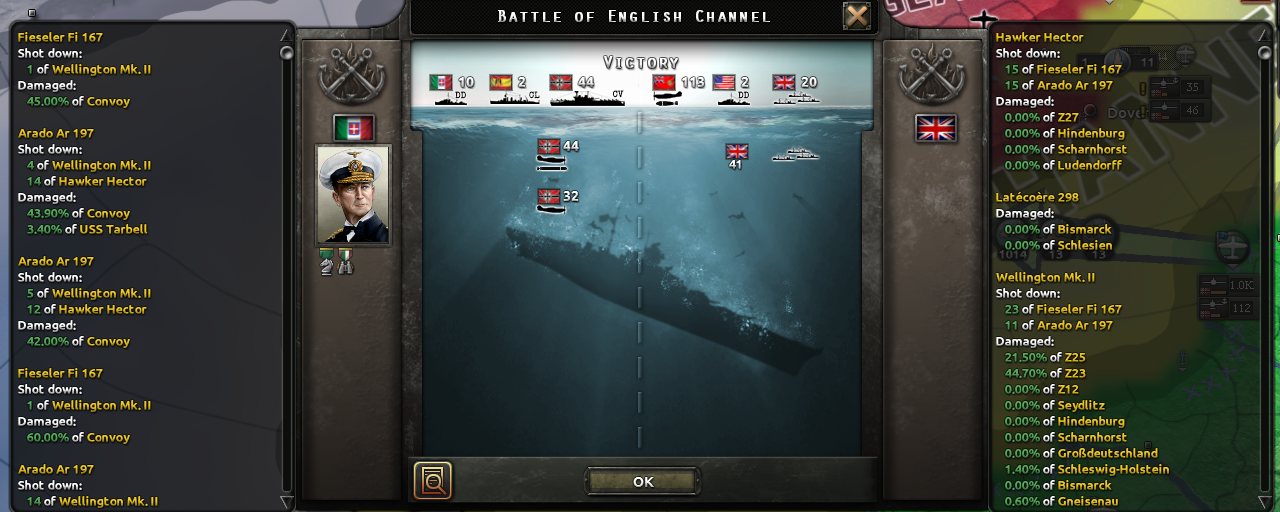Select German carrier icon showing 44
Image resolution: width=1280 pixels, height=512 pixels.
[x=587, y=89]
